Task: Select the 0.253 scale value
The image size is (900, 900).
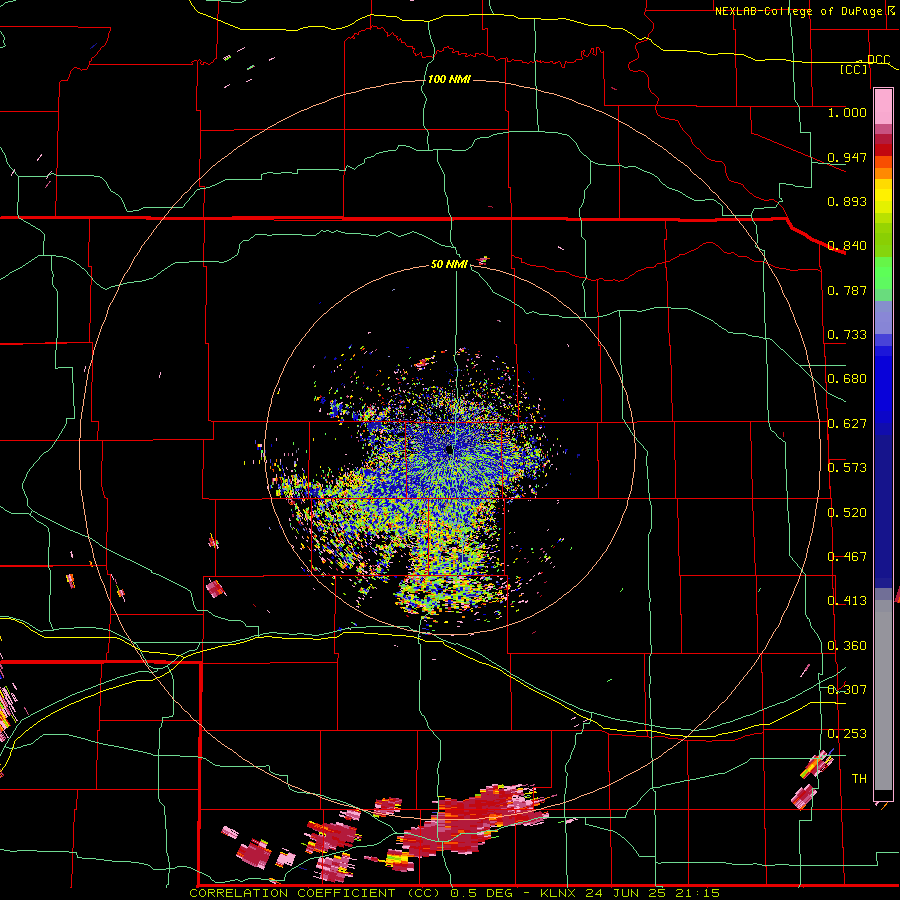Action: pos(847,734)
